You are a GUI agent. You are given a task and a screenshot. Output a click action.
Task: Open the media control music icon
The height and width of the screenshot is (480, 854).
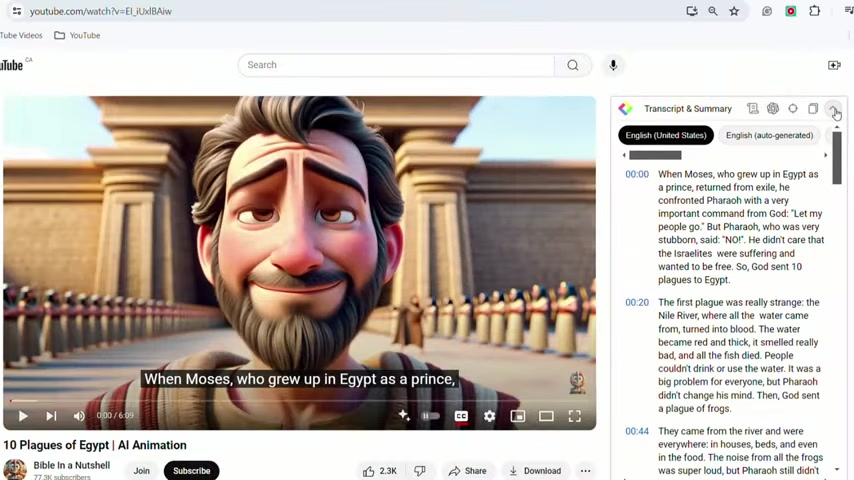point(849,11)
